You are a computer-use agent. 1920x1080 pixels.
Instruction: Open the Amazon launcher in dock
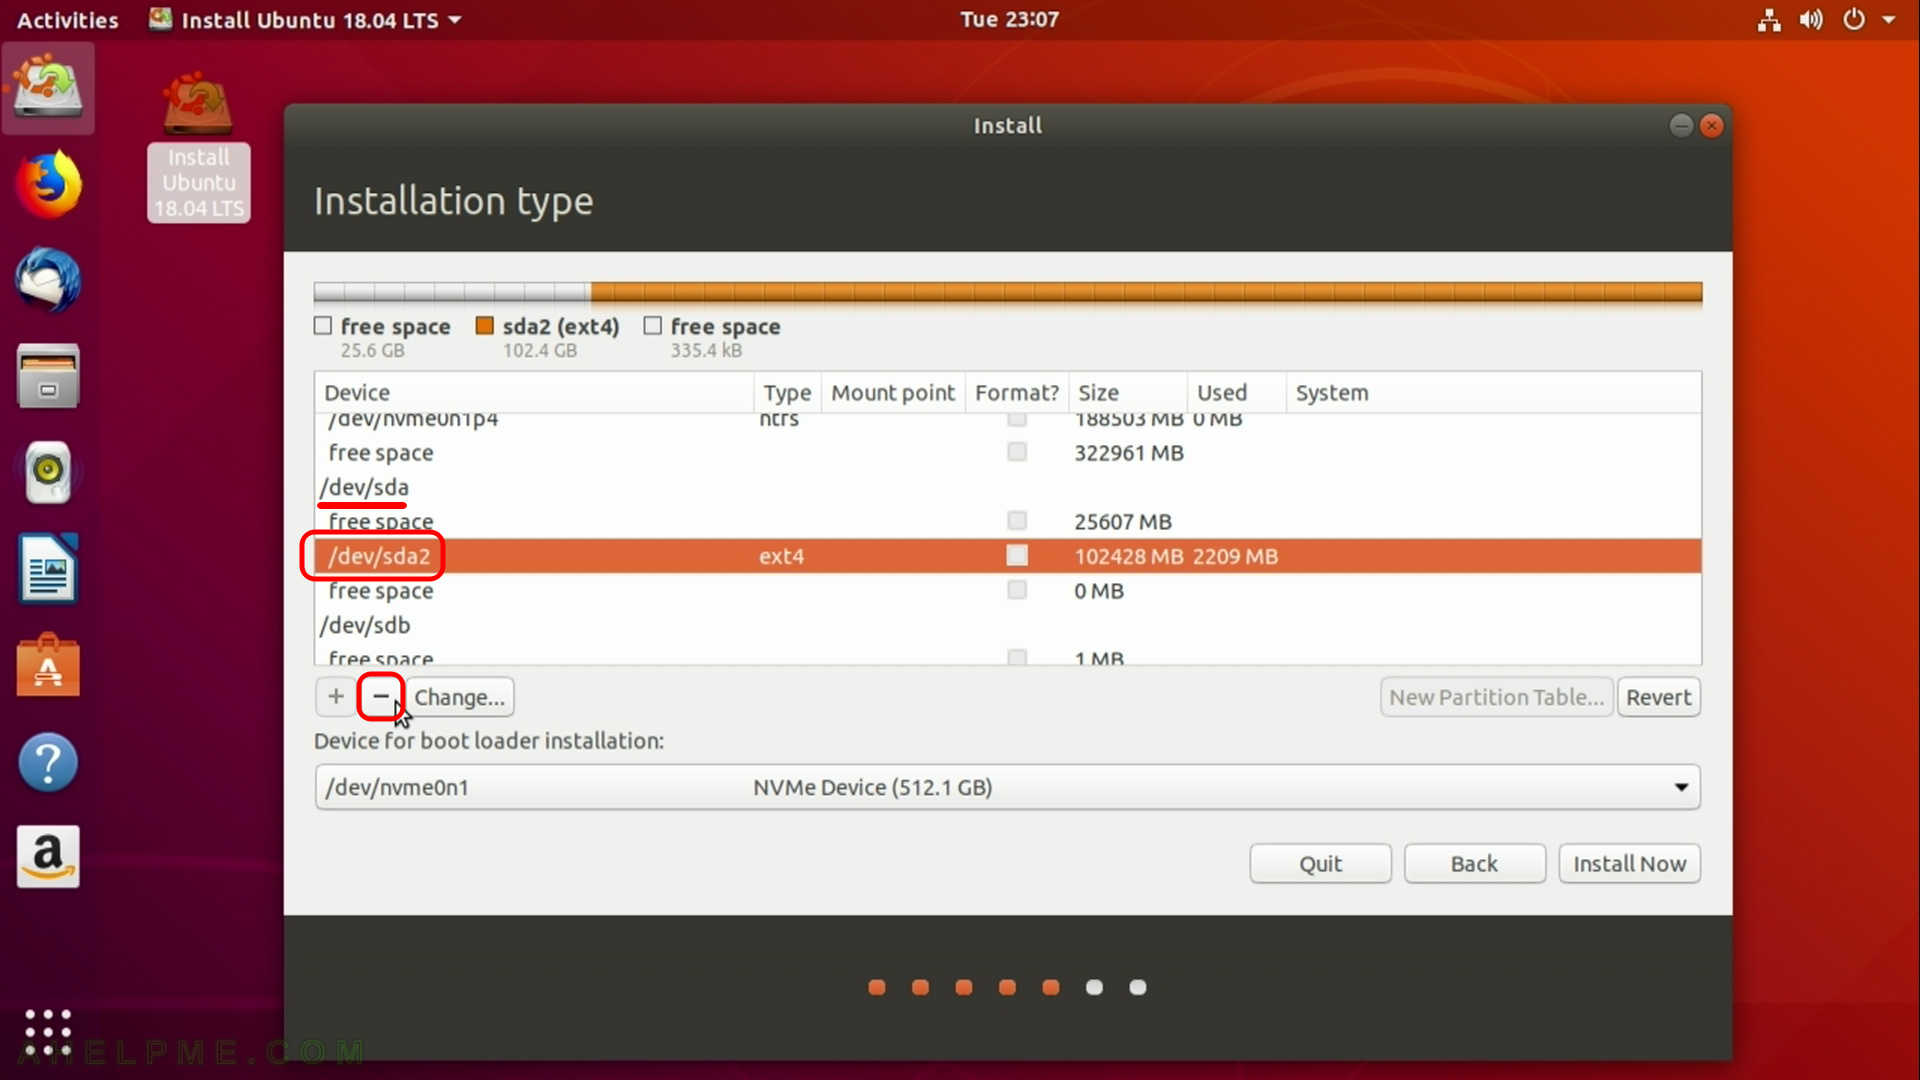pyautogui.click(x=48, y=857)
